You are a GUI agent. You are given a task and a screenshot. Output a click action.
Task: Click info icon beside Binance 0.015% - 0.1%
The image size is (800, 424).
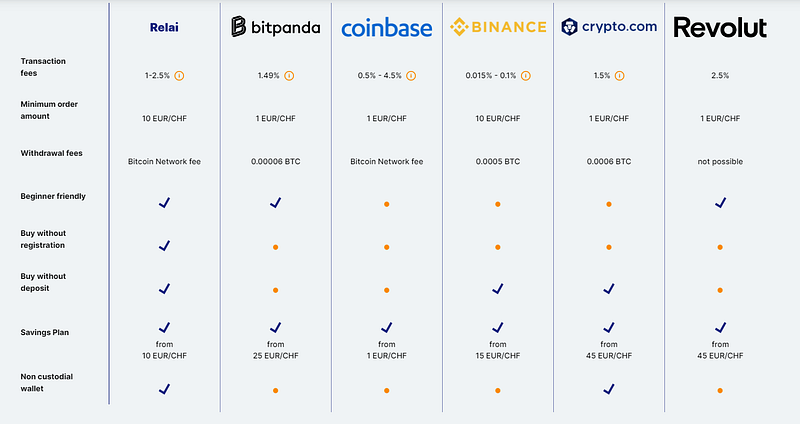(x=526, y=76)
